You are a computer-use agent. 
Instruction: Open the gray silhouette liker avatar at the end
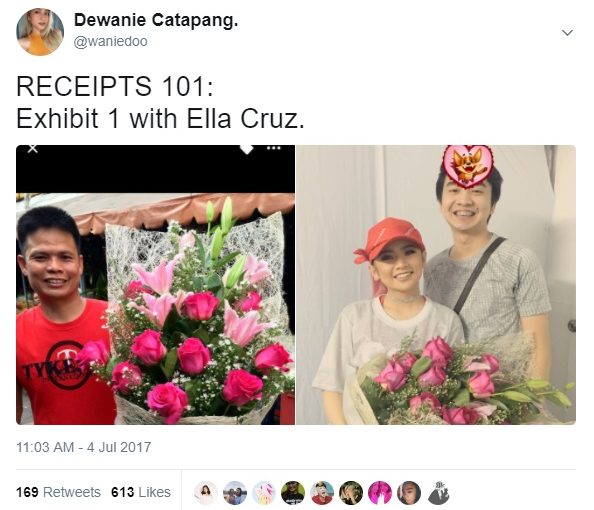[438, 493]
